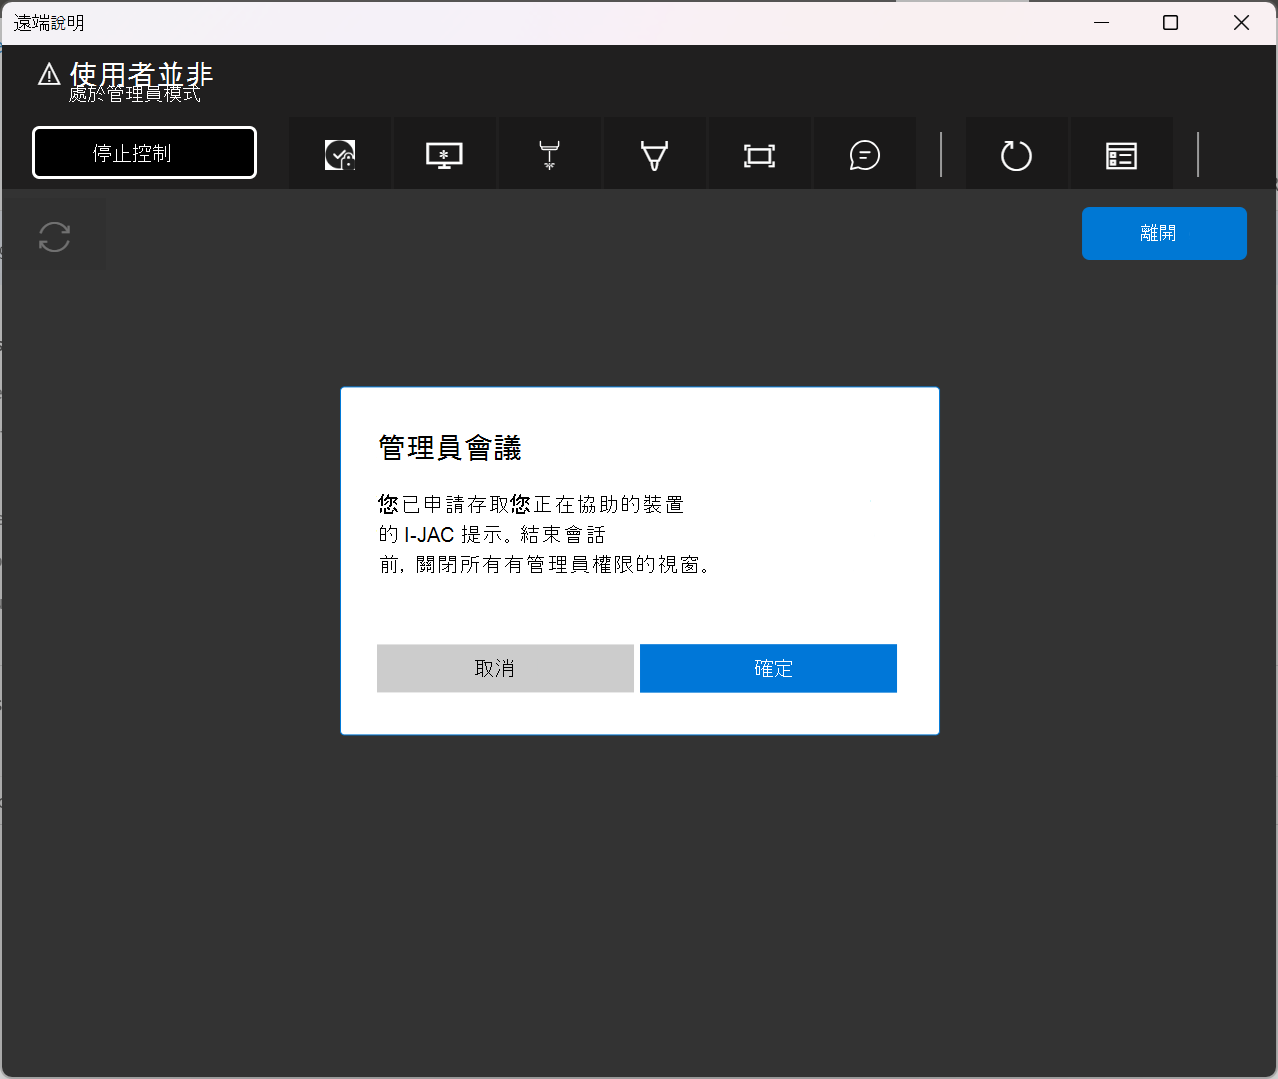The height and width of the screenshot is (1079, 1278).
Task: Click the refresh sync arrows icon
Action: tap(54, 237)
